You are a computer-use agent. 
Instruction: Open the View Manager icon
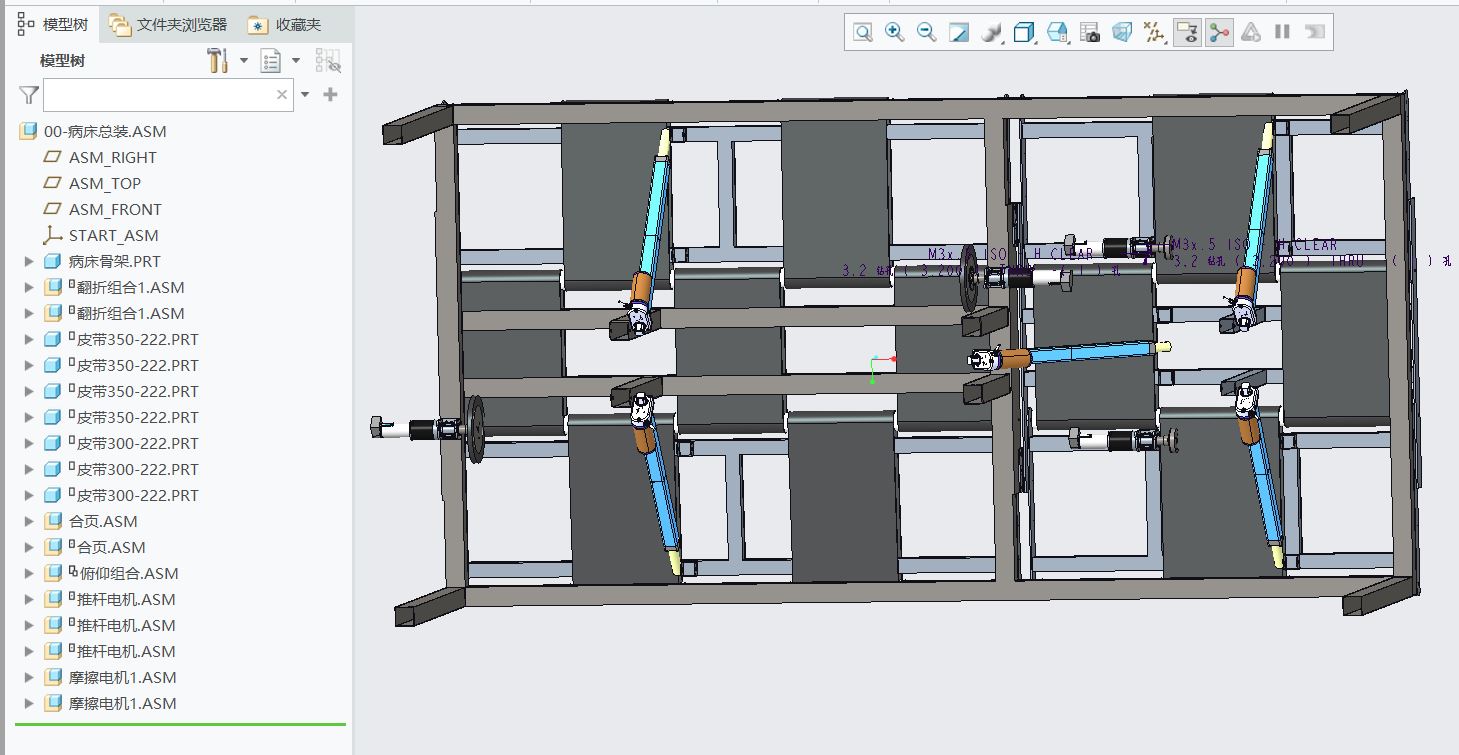point(1057,33)
